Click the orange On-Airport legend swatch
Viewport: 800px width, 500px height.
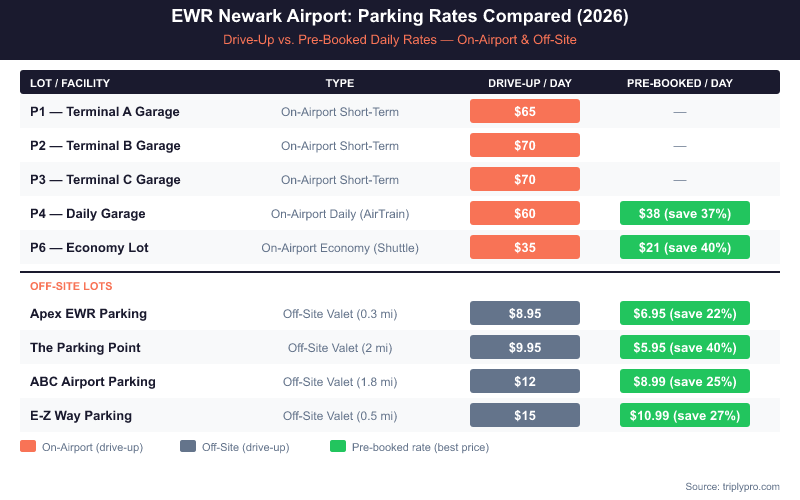point(28,447)
